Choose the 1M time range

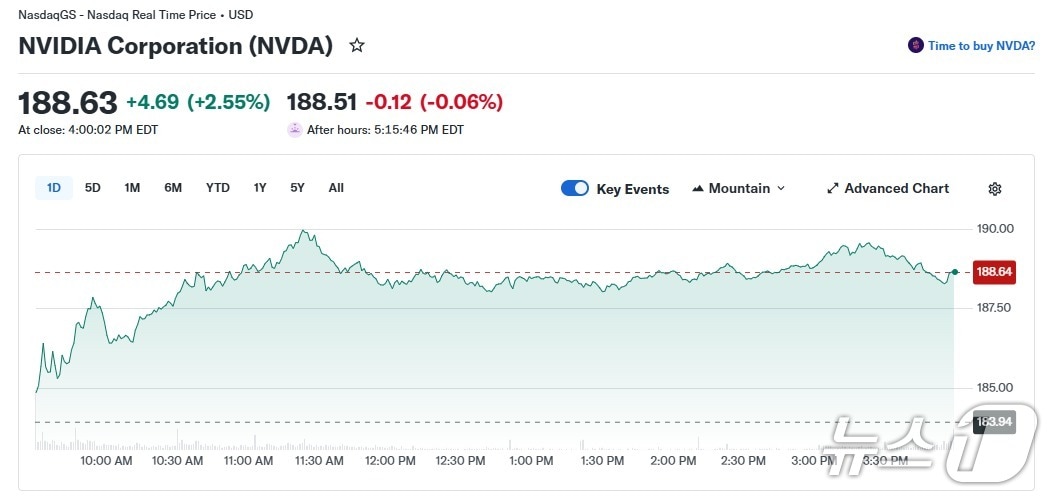pos(132,188)
